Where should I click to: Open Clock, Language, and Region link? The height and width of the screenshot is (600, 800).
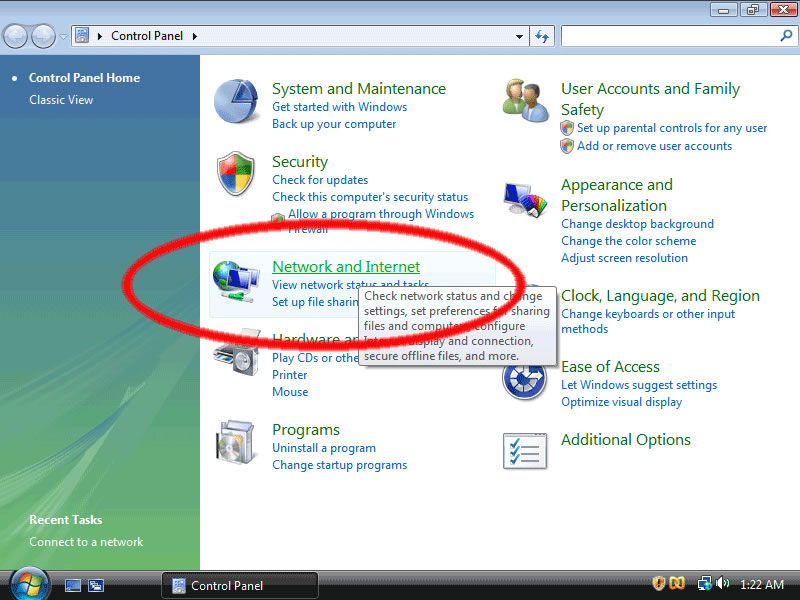point(660,296)
